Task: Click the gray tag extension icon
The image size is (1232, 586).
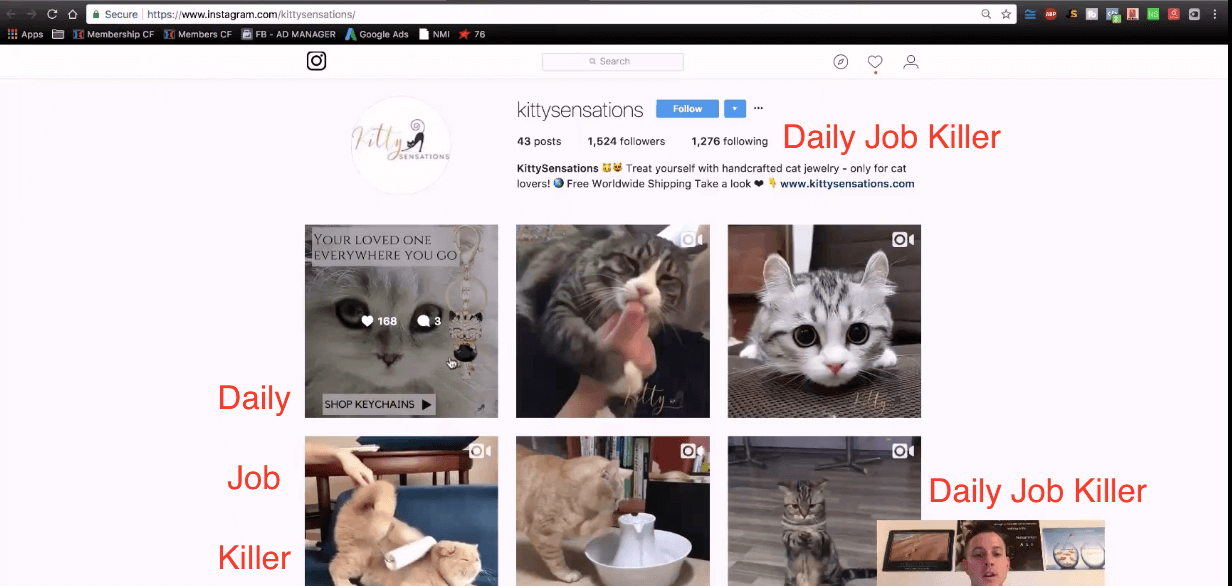Action: [x=1194, y=14]
